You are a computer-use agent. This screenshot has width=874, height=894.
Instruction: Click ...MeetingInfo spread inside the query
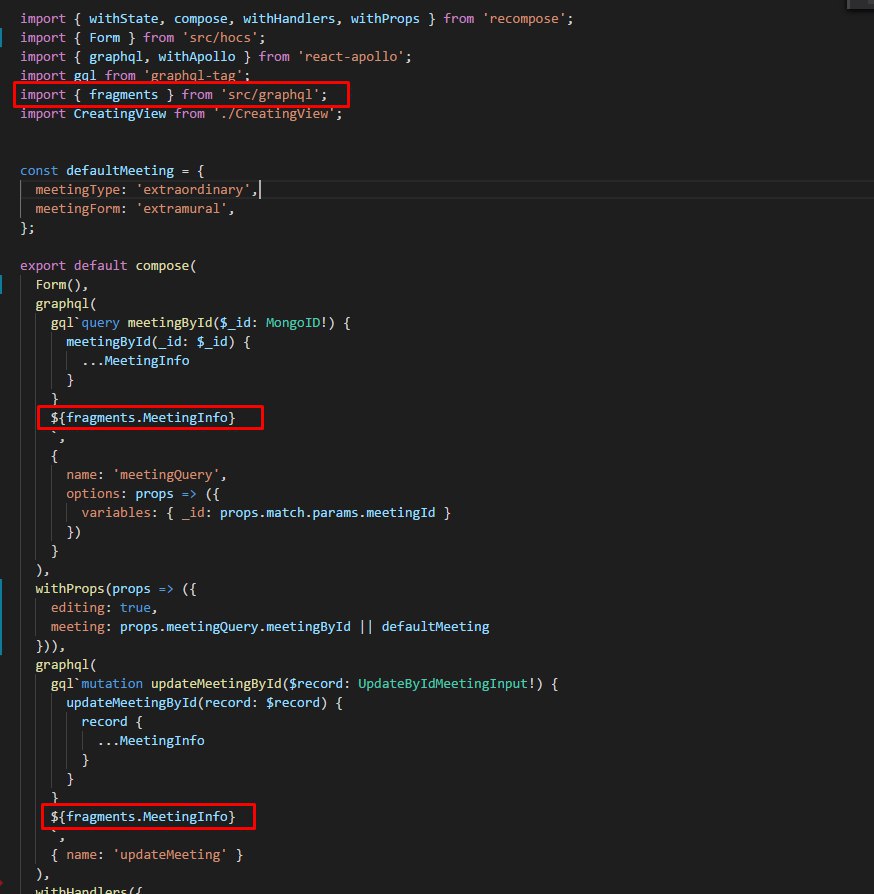[135, 360]
